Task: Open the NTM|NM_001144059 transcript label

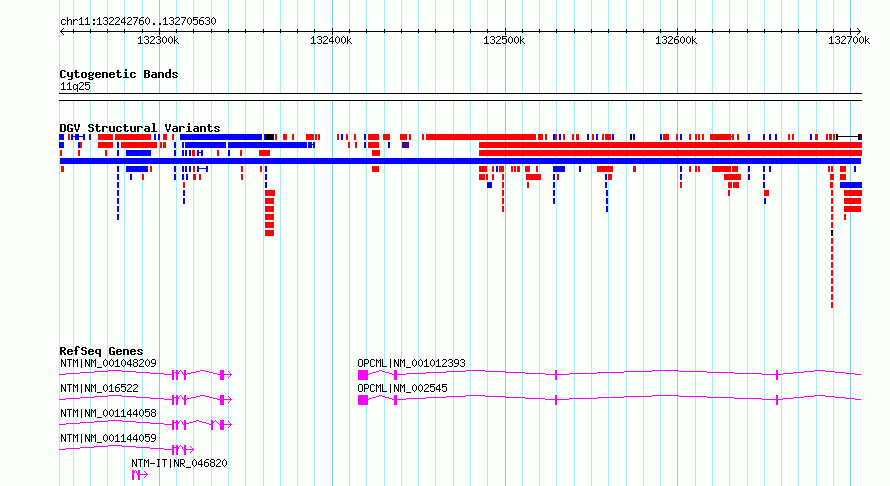Action: pos(108,438)
